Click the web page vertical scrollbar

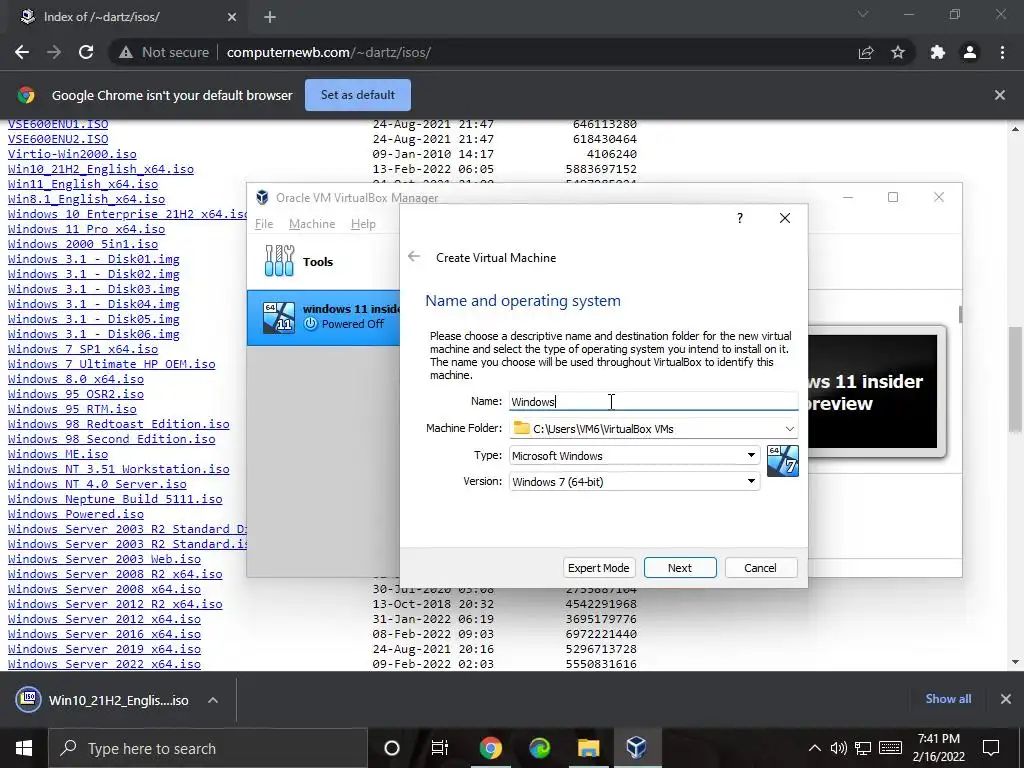[x=1015, y=379]
